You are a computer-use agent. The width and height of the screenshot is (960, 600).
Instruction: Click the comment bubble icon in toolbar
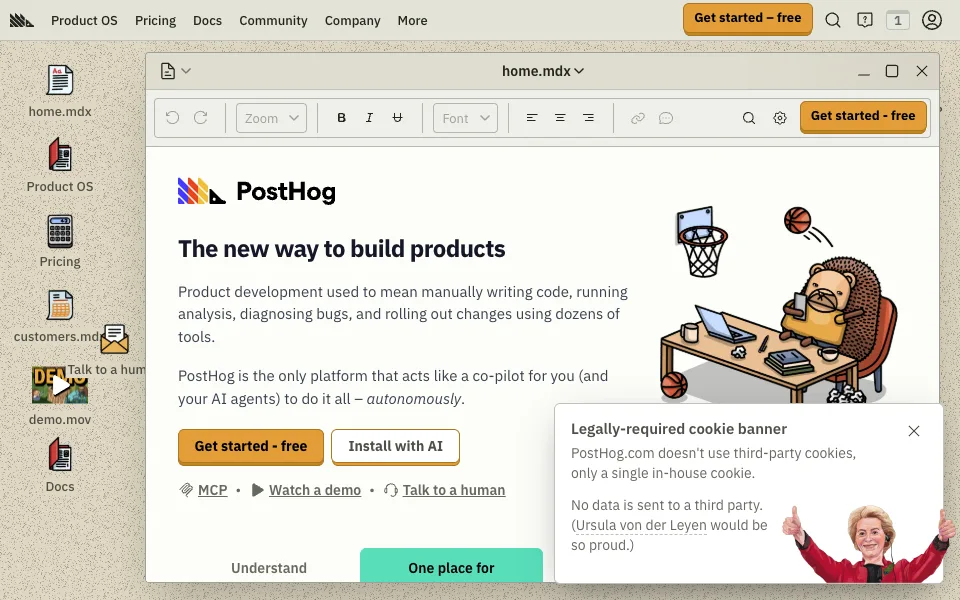(666, 118)
